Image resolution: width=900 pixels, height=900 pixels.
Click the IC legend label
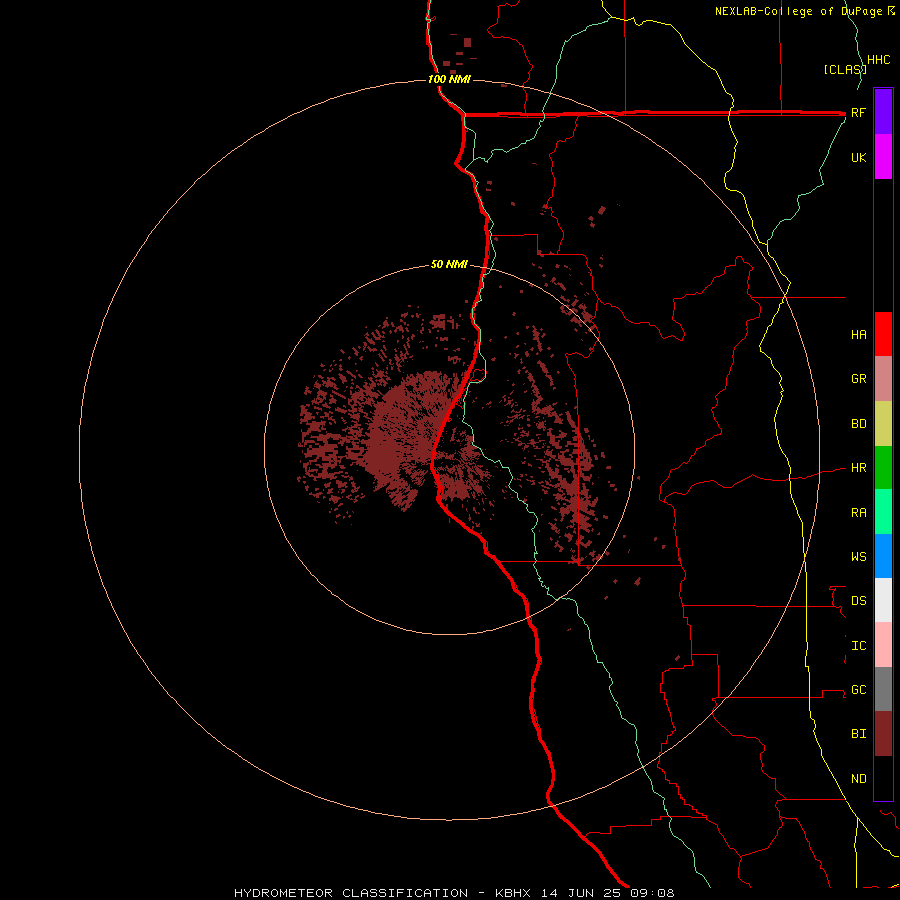[x=859, y=646]
